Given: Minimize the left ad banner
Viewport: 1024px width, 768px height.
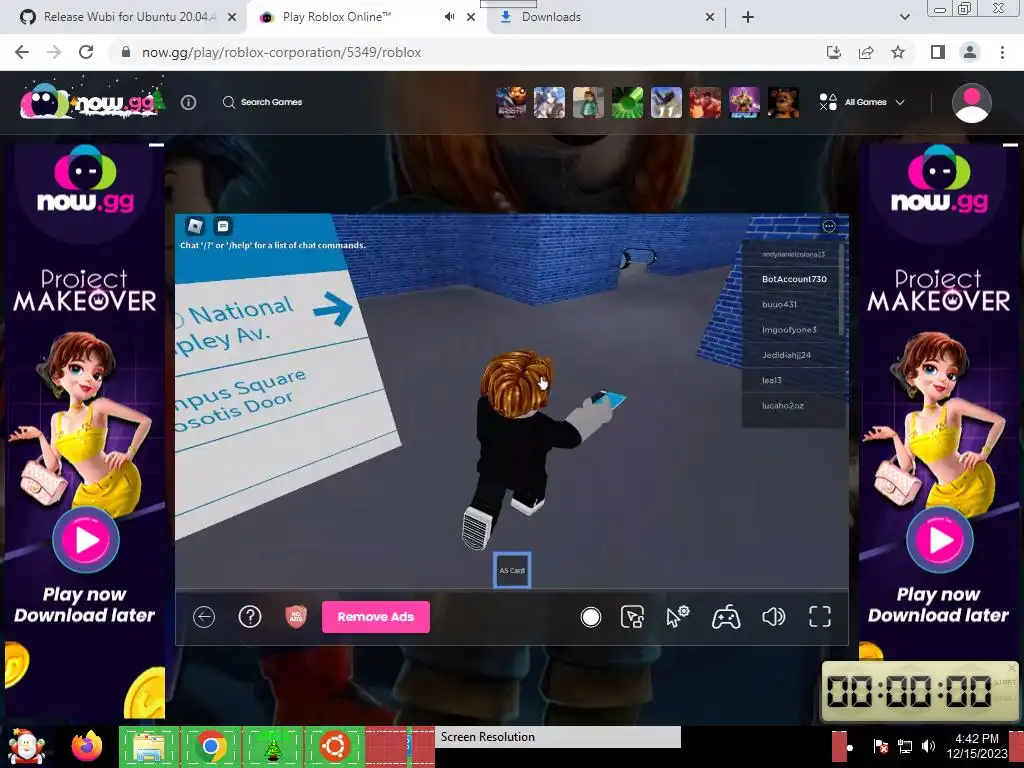Looking at the screenshot, I should (156, 145).
